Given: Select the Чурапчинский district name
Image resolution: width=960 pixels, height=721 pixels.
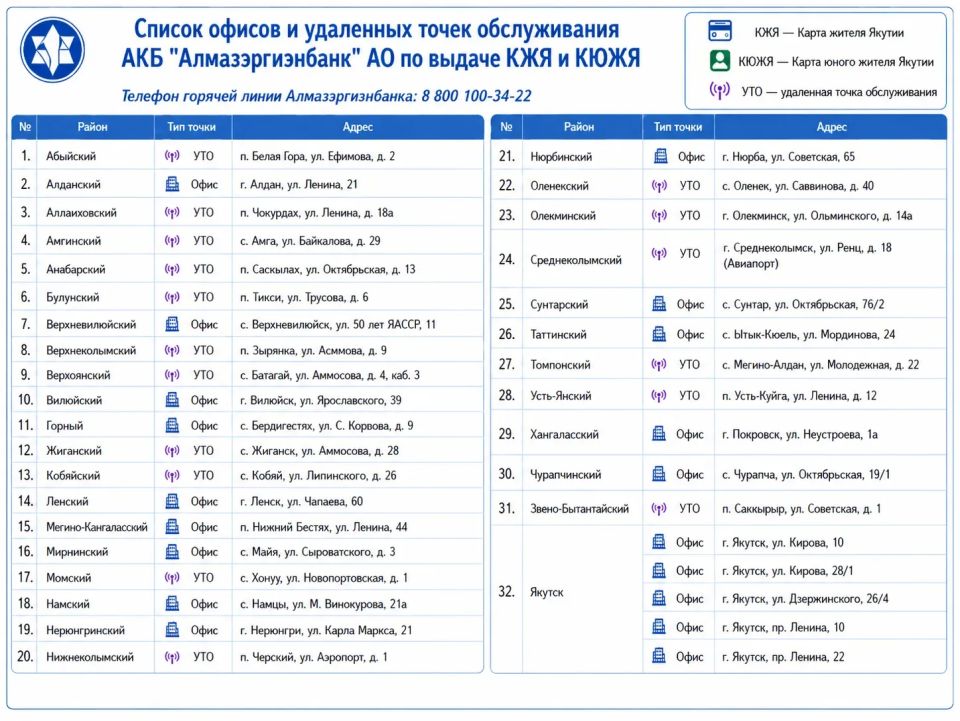Looking at the screenshot, I should tap(566, 474).
